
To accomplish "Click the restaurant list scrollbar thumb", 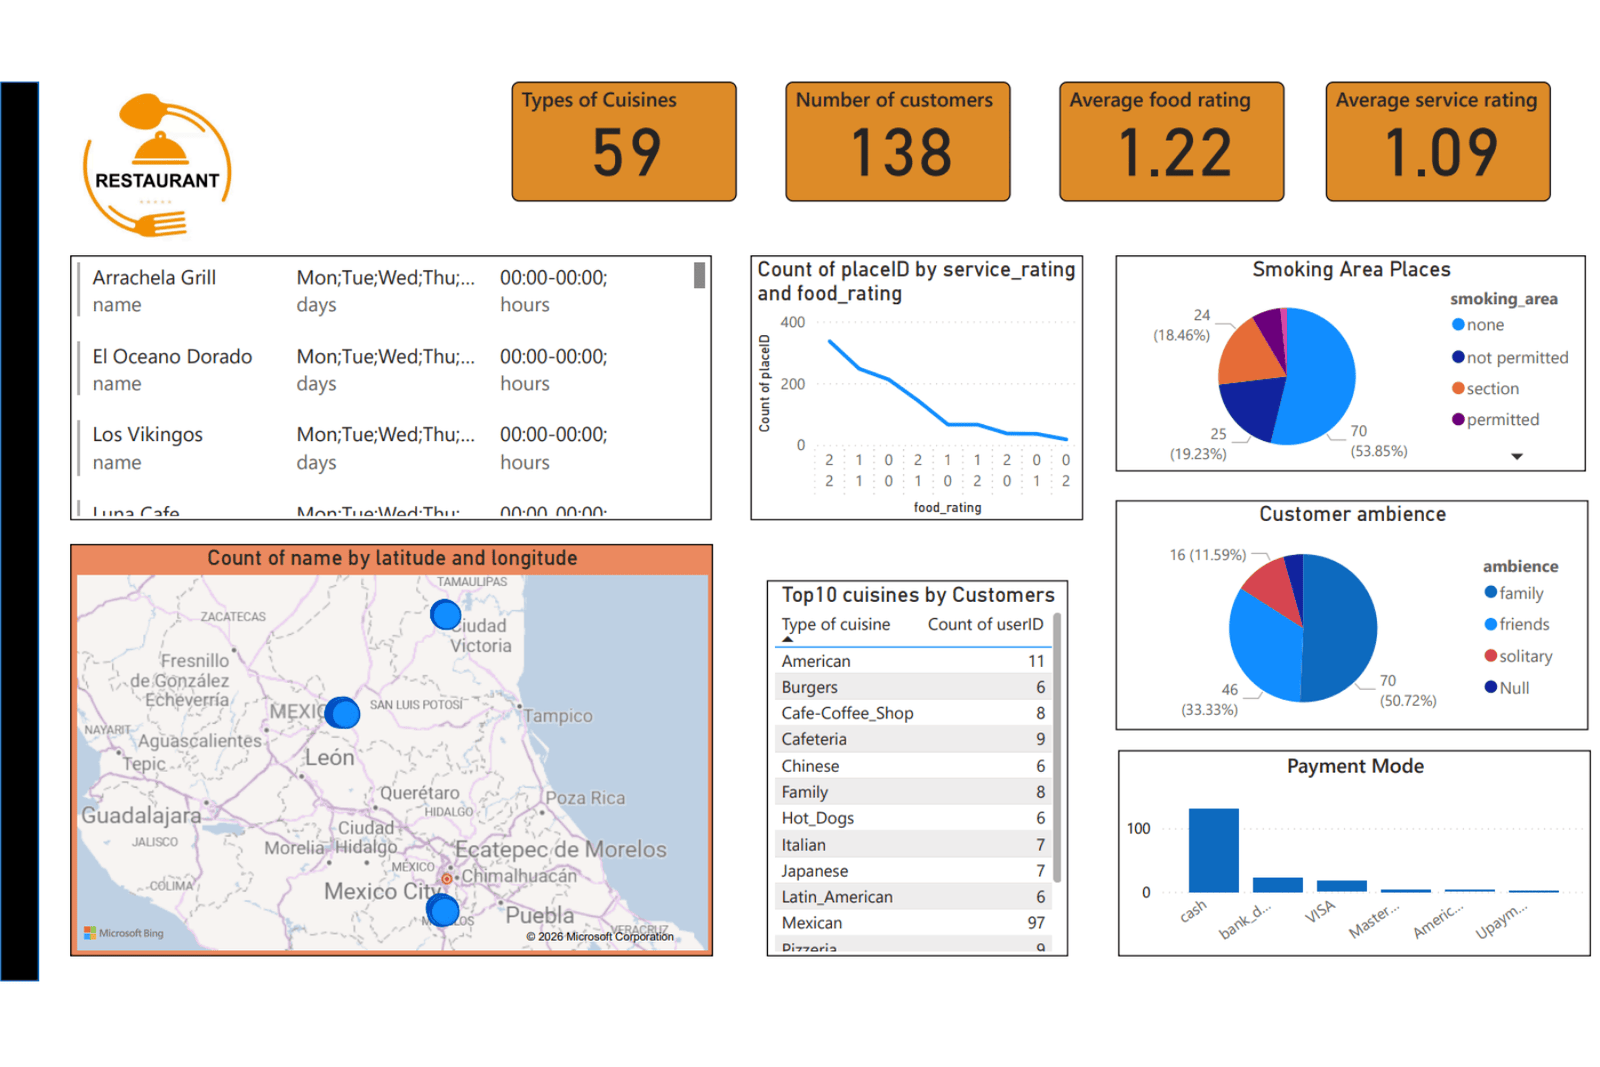I will click(699, 275).
